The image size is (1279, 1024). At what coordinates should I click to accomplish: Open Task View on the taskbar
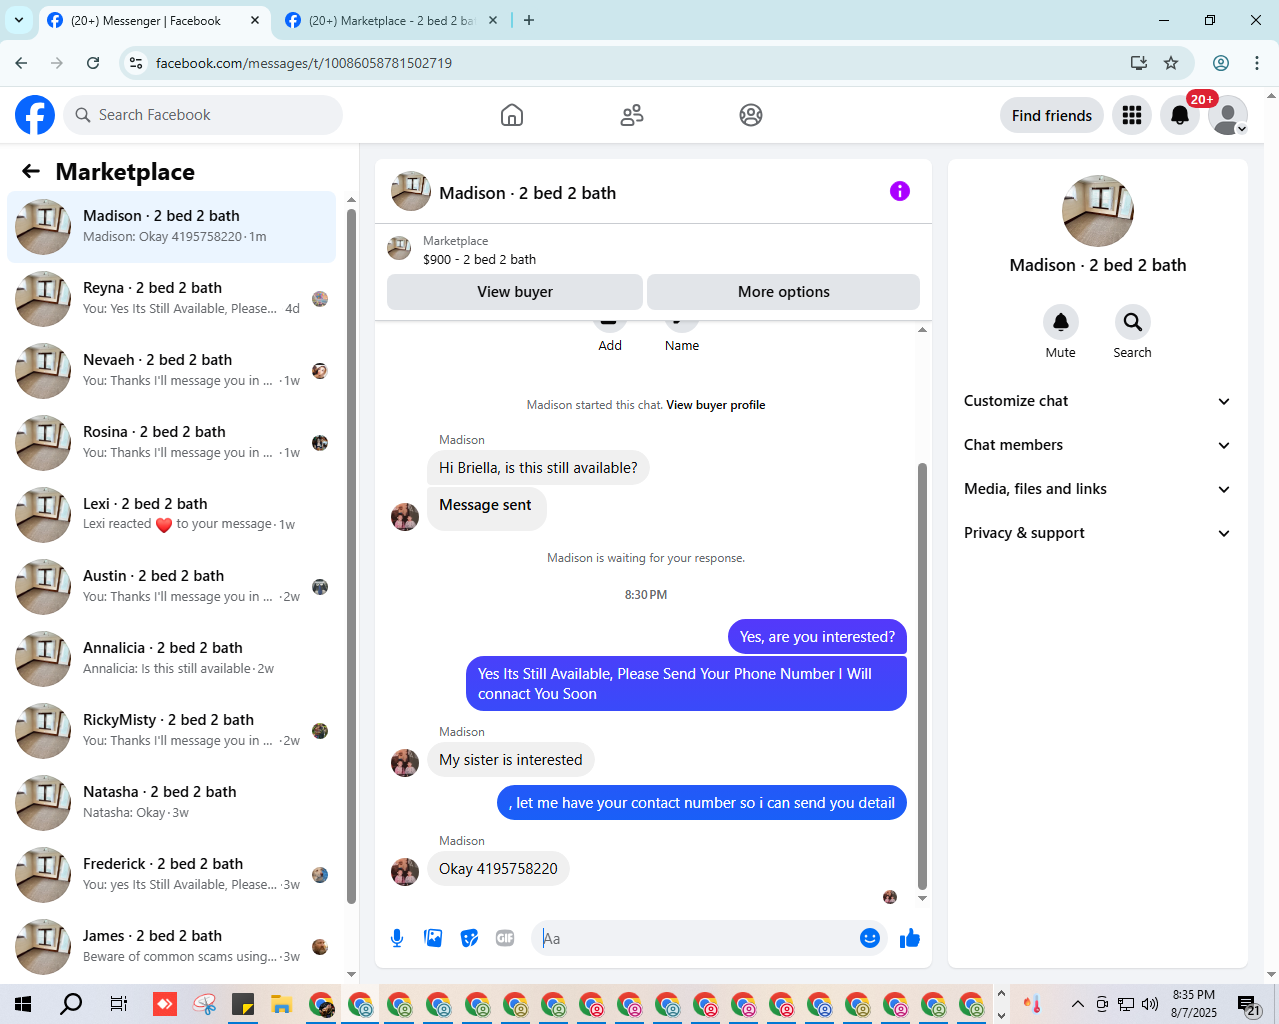pos(119,1004)
